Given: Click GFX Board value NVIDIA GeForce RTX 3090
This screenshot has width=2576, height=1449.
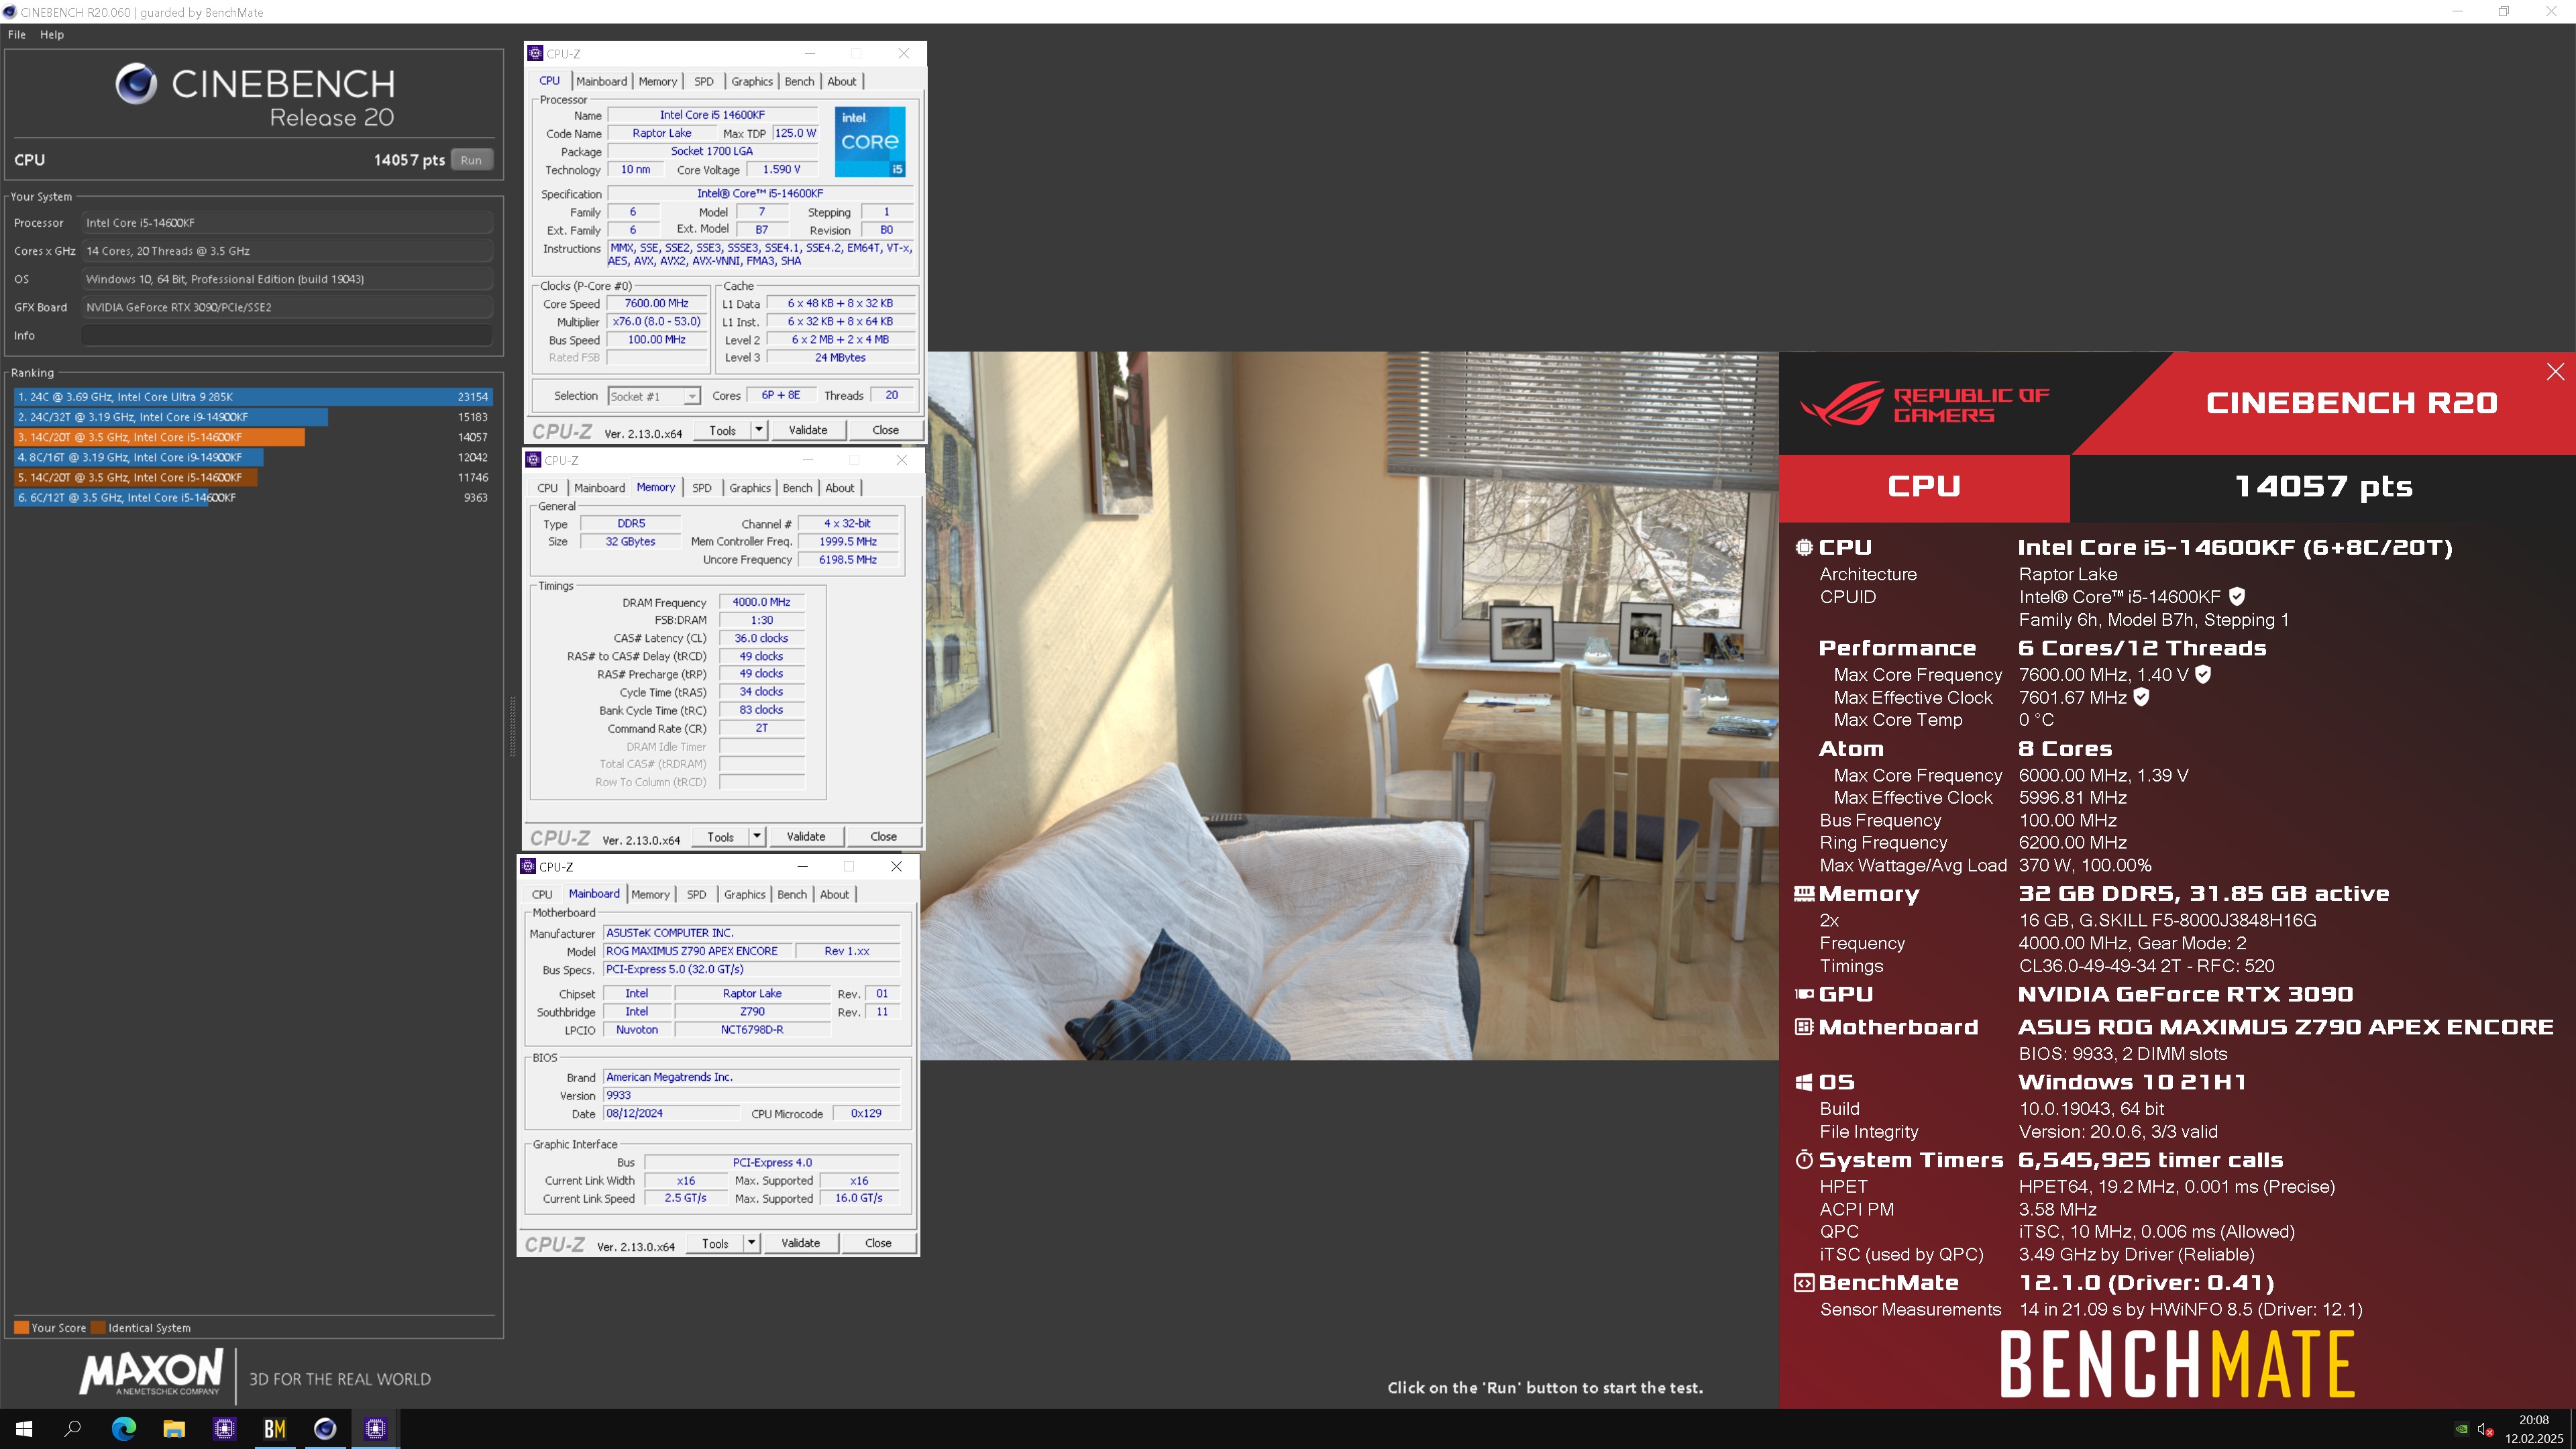Looking at the screenshot, I should point(287,307).
